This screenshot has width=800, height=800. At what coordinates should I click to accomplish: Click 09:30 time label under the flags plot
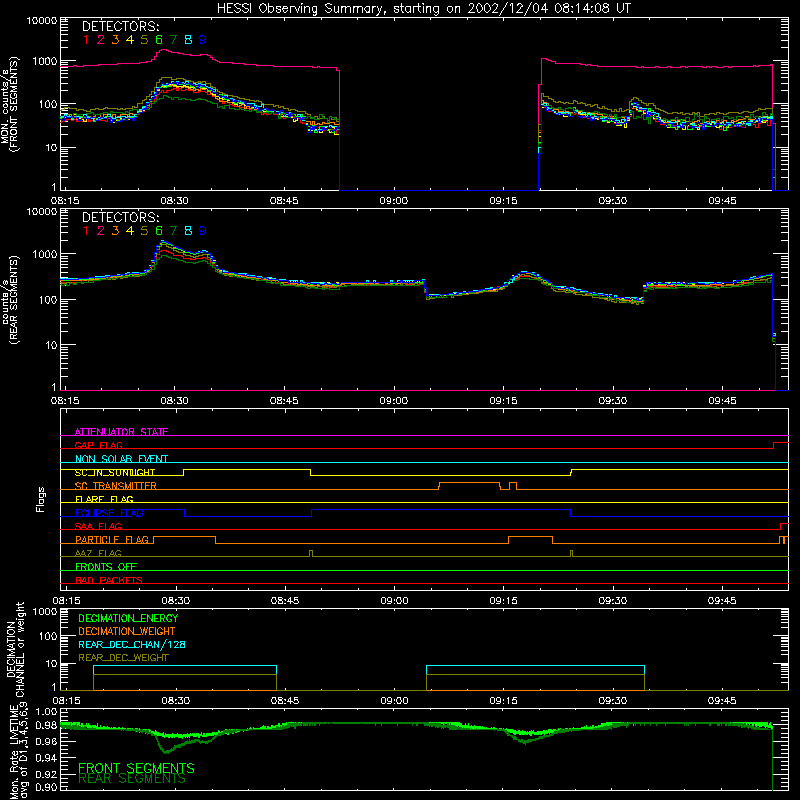coord(613,601)
